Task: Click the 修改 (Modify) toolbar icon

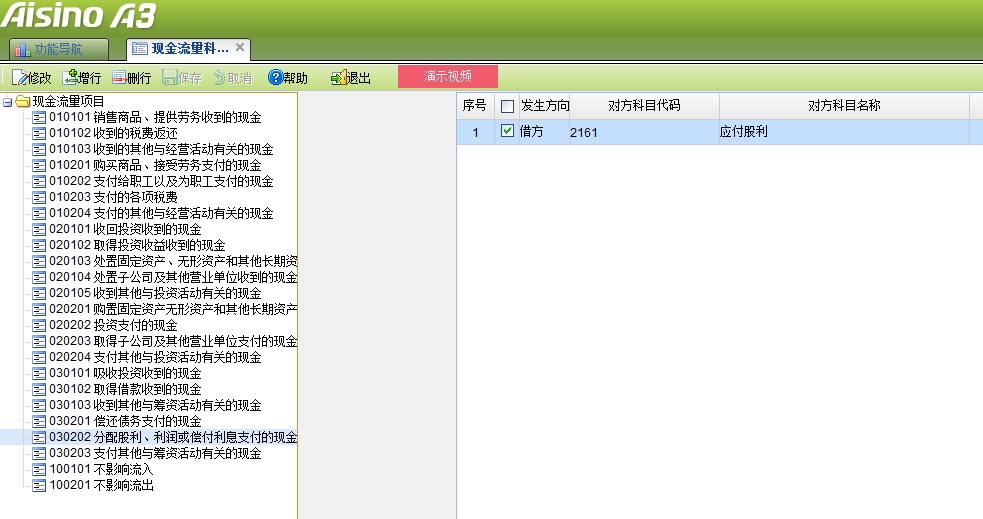Action: [19, 78]
